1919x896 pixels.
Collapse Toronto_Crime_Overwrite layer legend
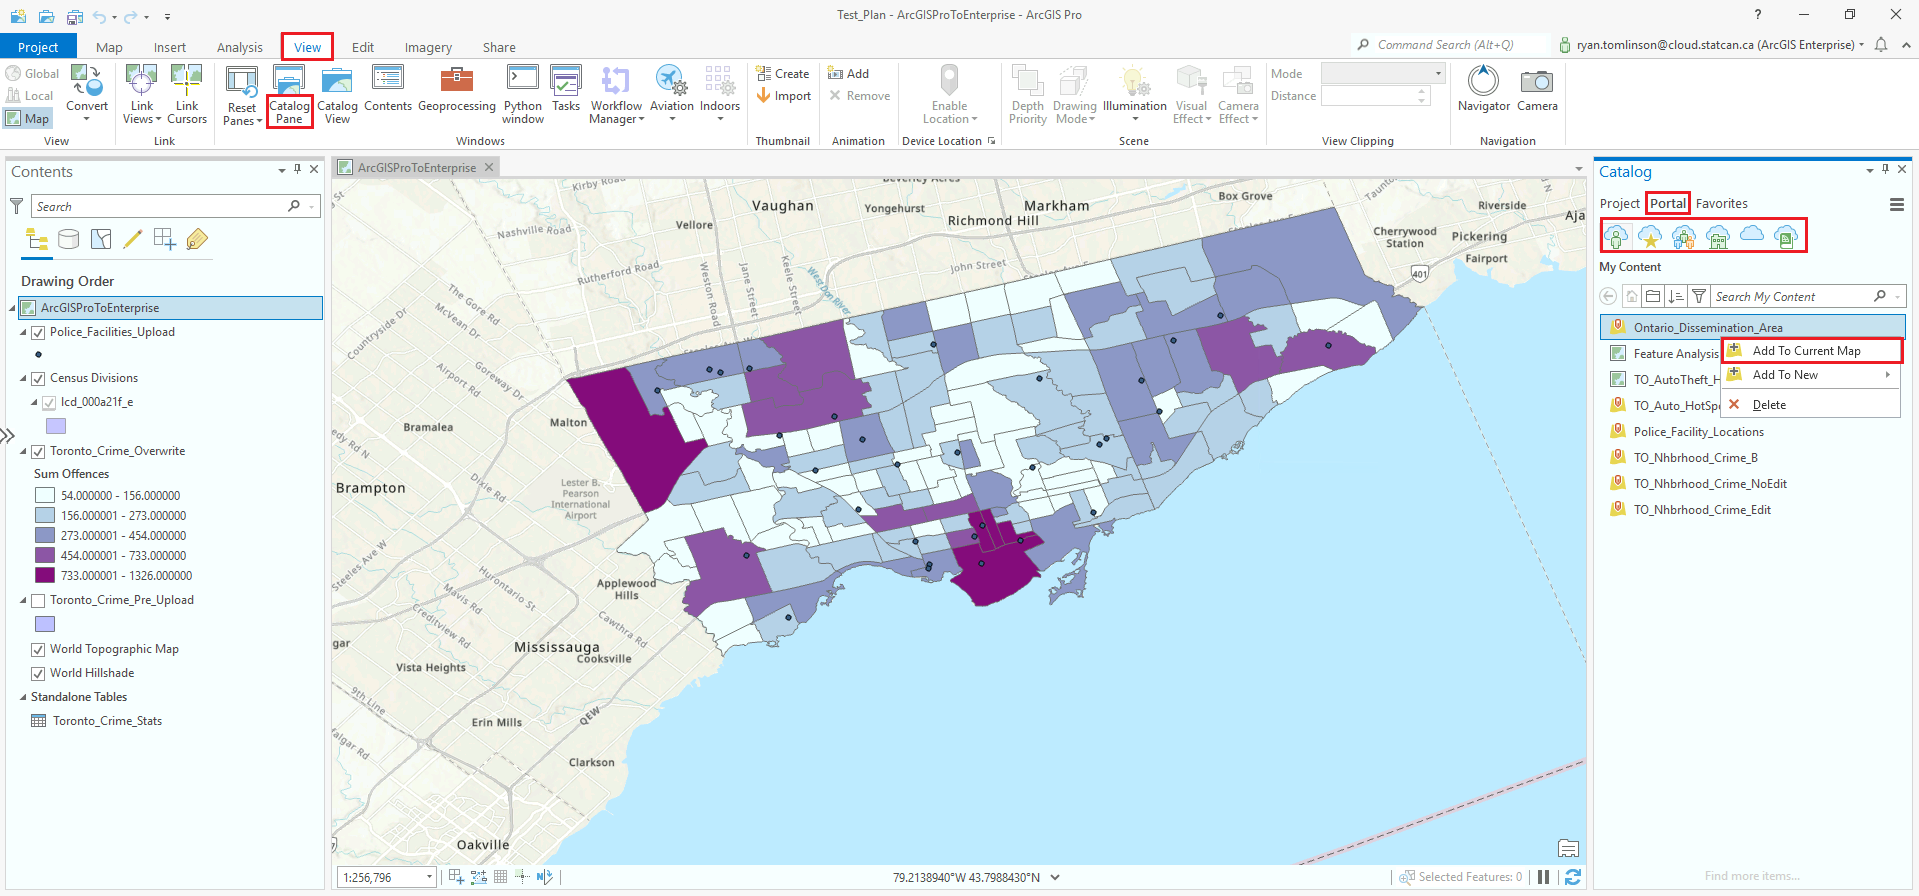(24, 452)
